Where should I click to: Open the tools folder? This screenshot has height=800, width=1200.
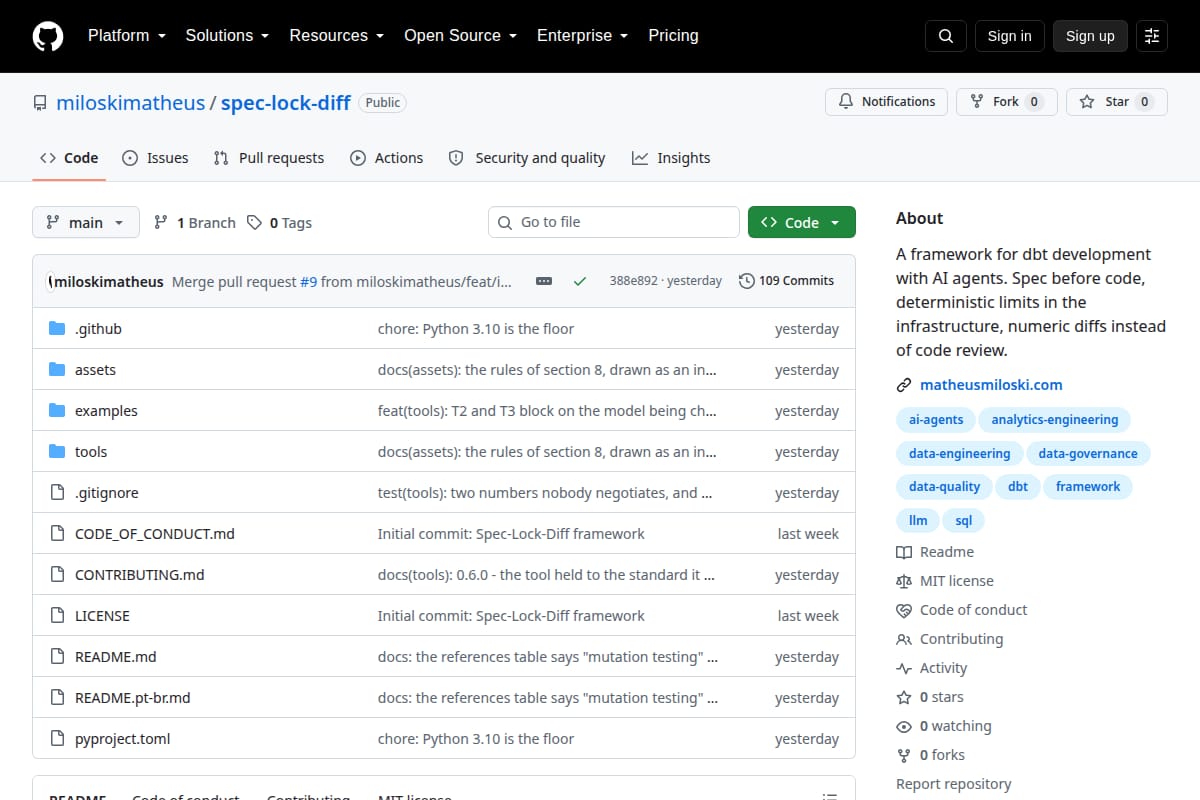click(91, 452)
